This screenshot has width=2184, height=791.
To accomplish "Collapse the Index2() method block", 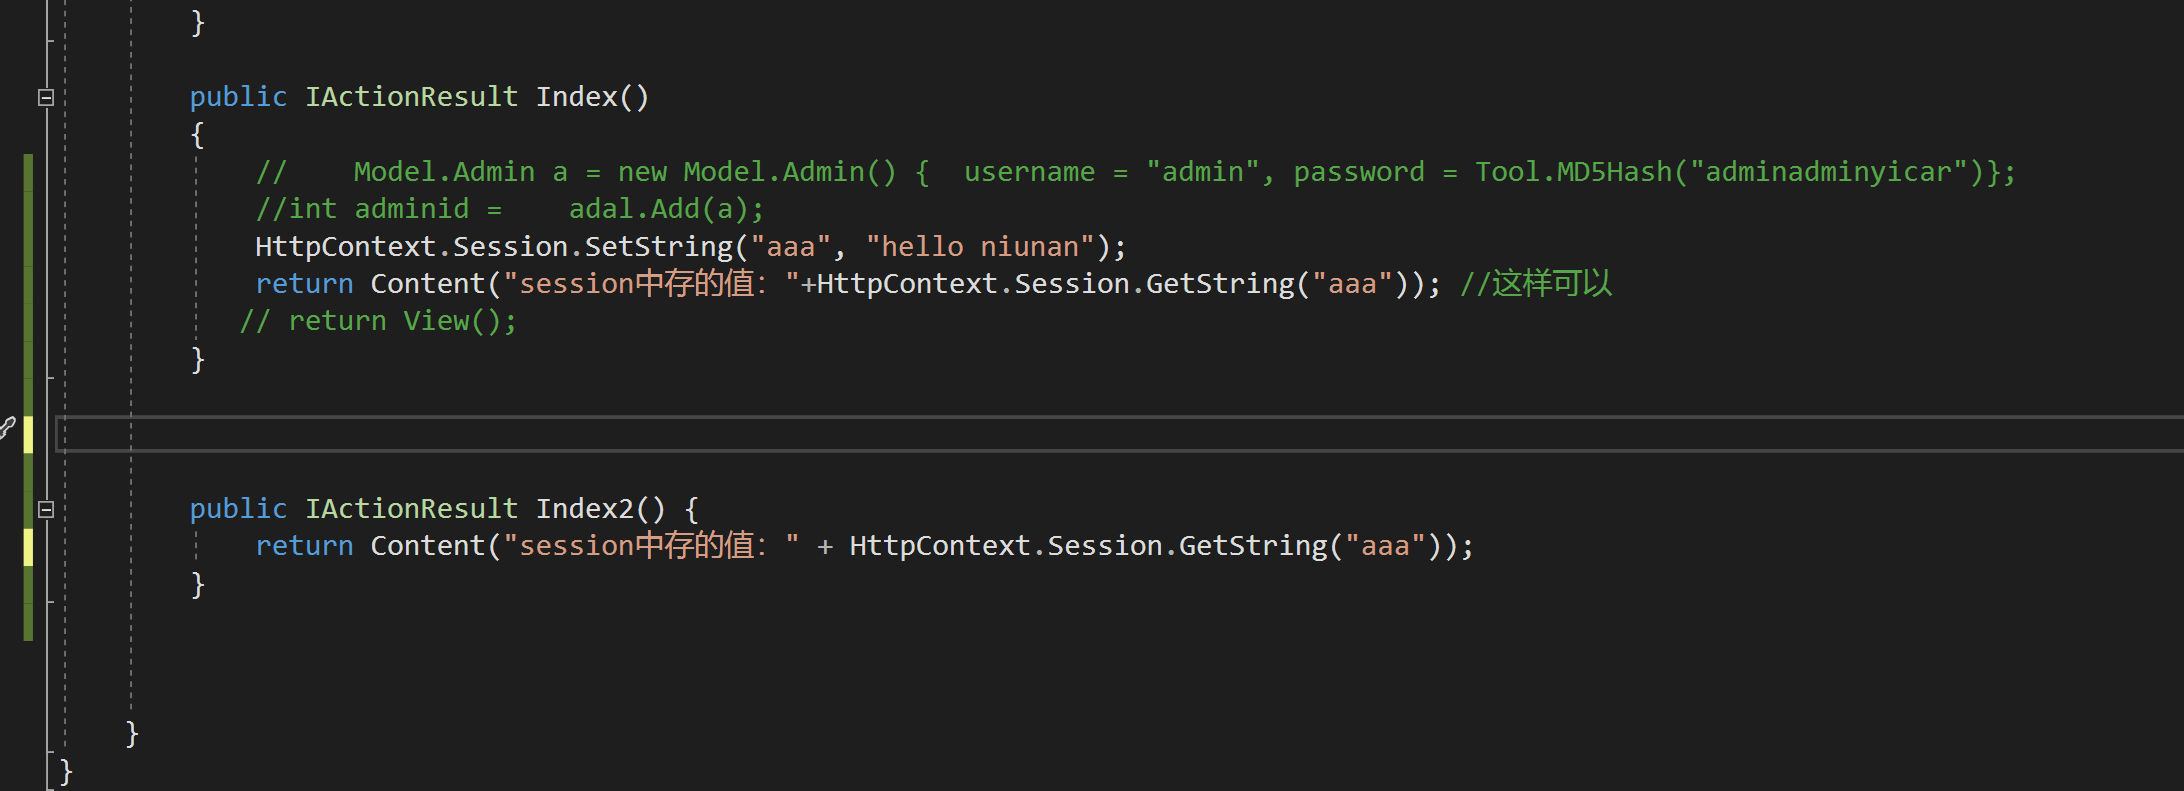I will [x=46, y=509].
